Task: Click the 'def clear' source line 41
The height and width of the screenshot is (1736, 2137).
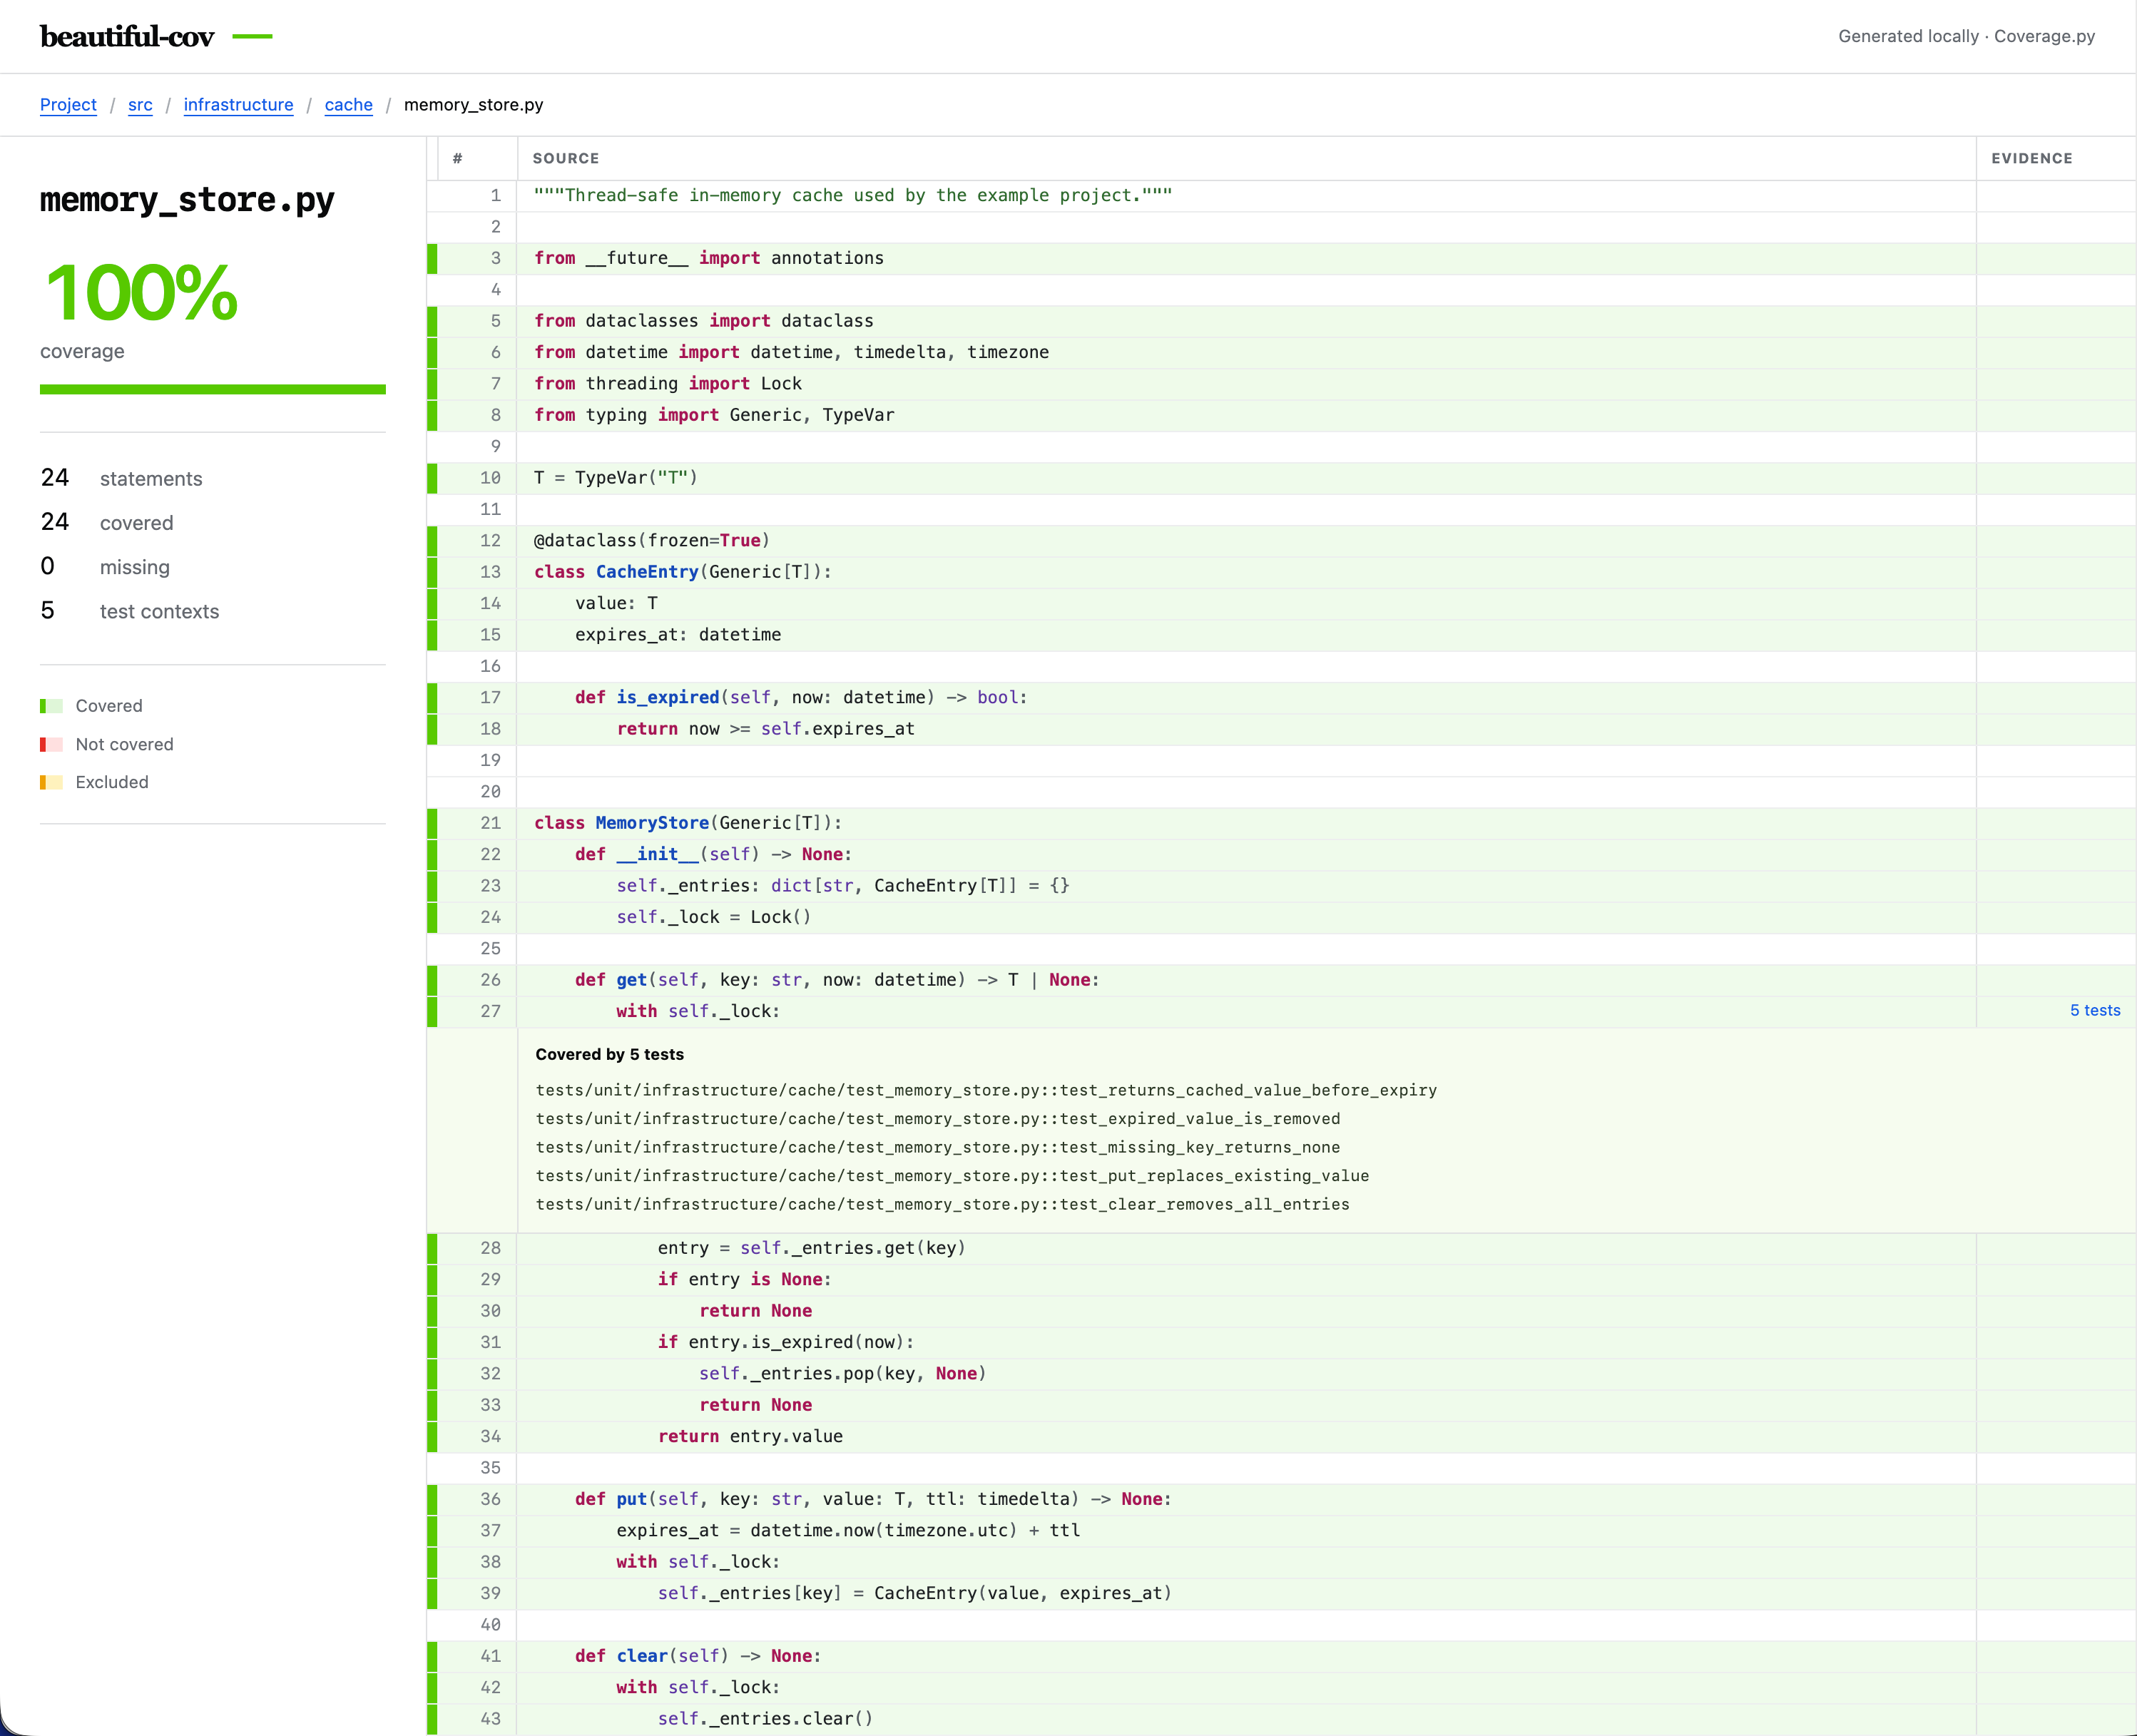Action: coord(698,1656)
